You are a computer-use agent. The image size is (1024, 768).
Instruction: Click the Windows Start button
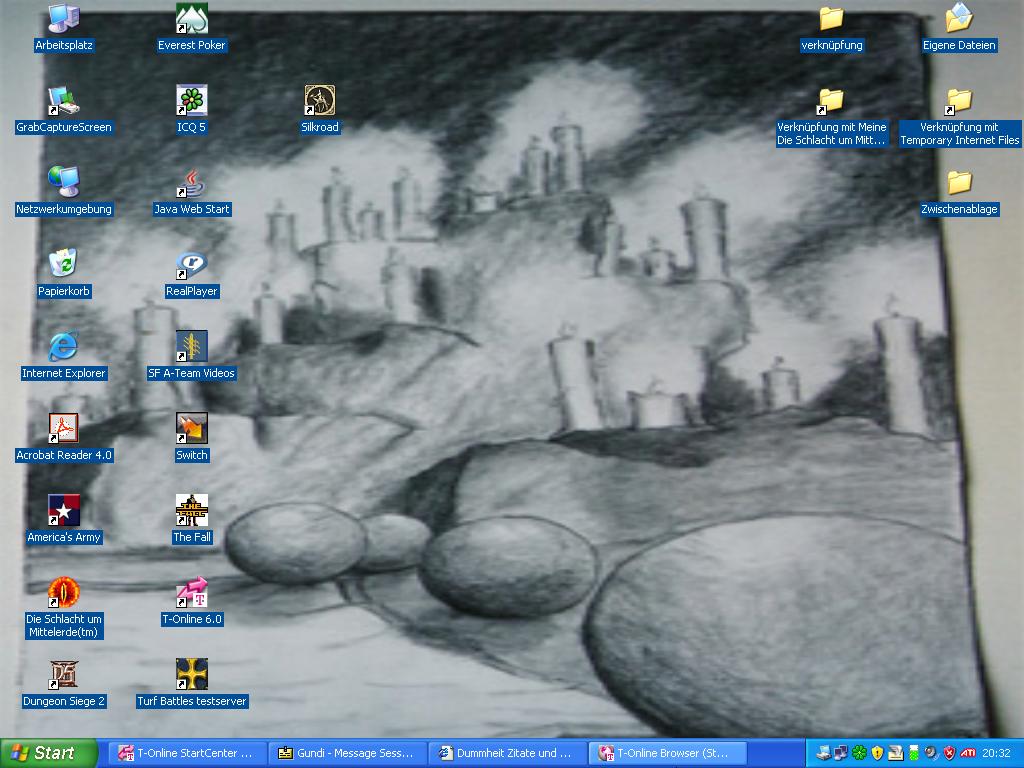(x=48, y=753)
